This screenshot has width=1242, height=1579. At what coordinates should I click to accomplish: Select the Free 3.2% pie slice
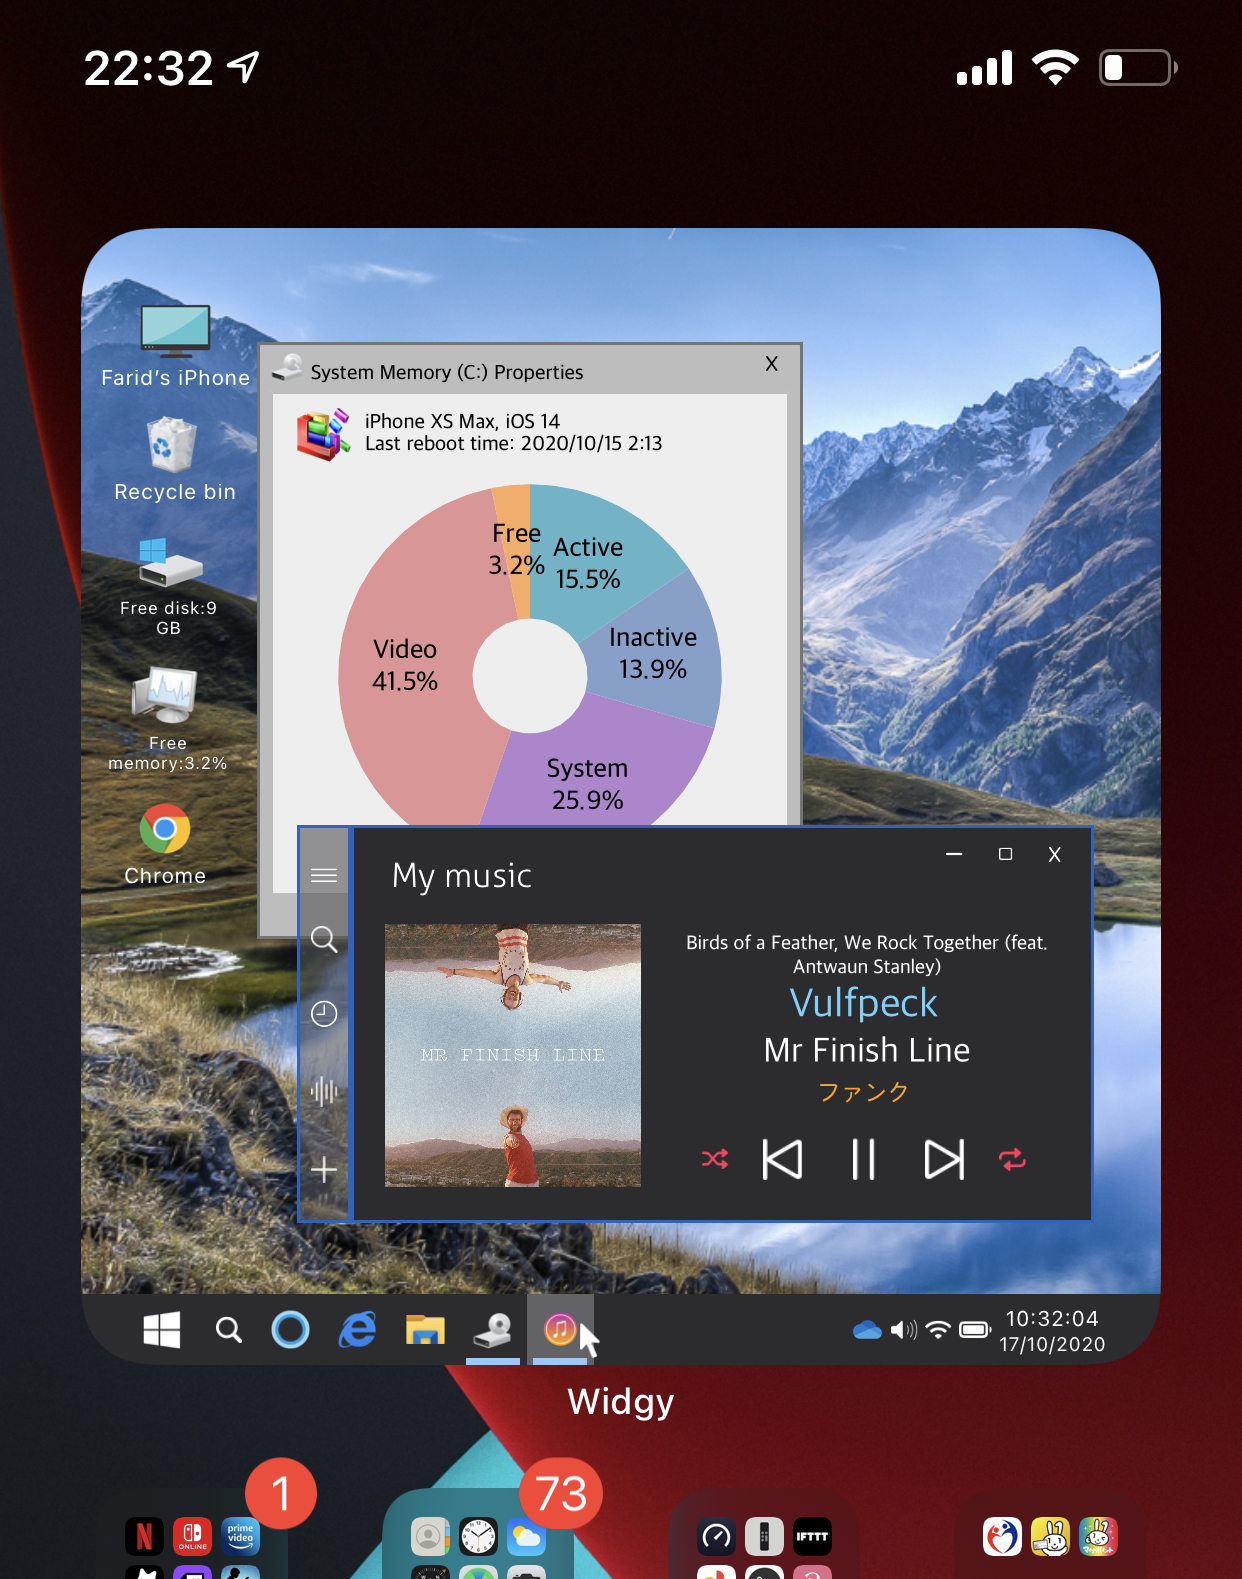(516, 549)
